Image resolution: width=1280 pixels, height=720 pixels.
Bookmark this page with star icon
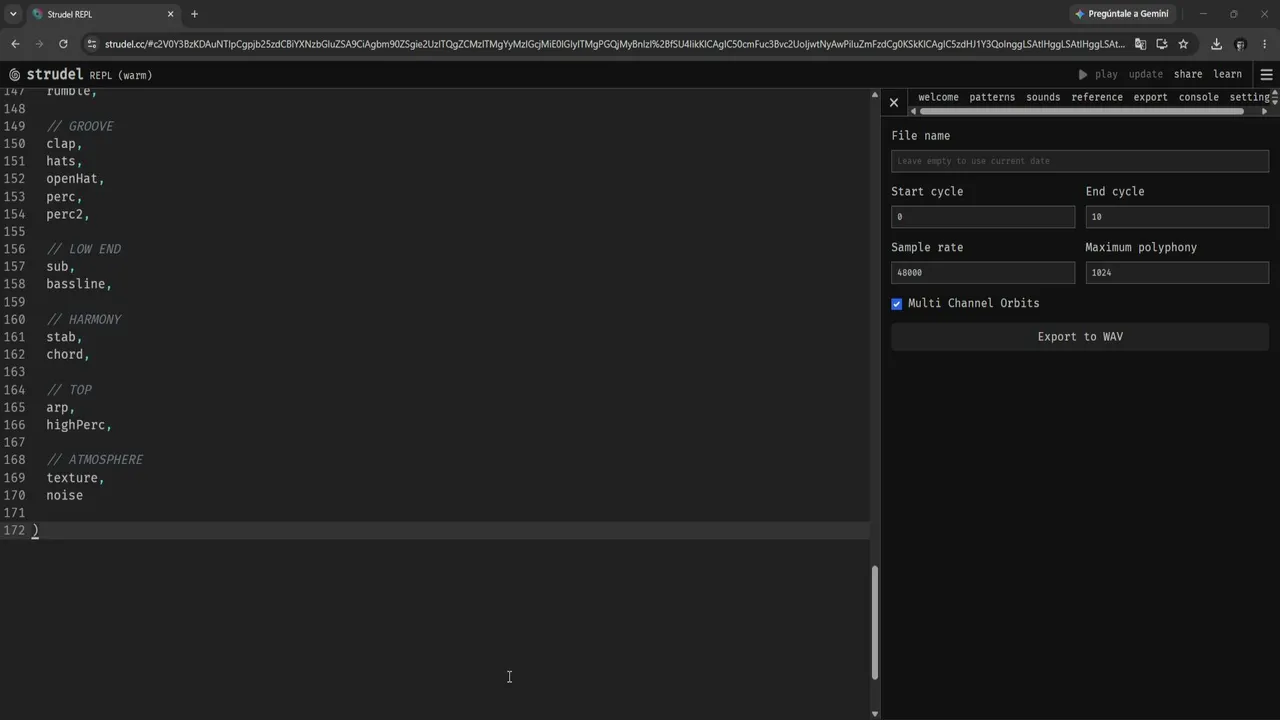1183,44
